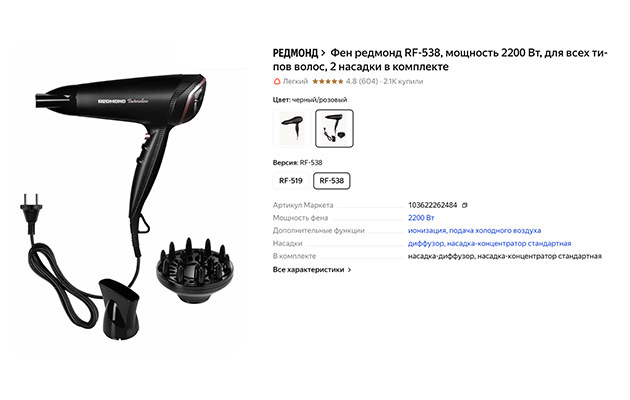Click the chevron after РЕДМОНД brand

point(323,53)
